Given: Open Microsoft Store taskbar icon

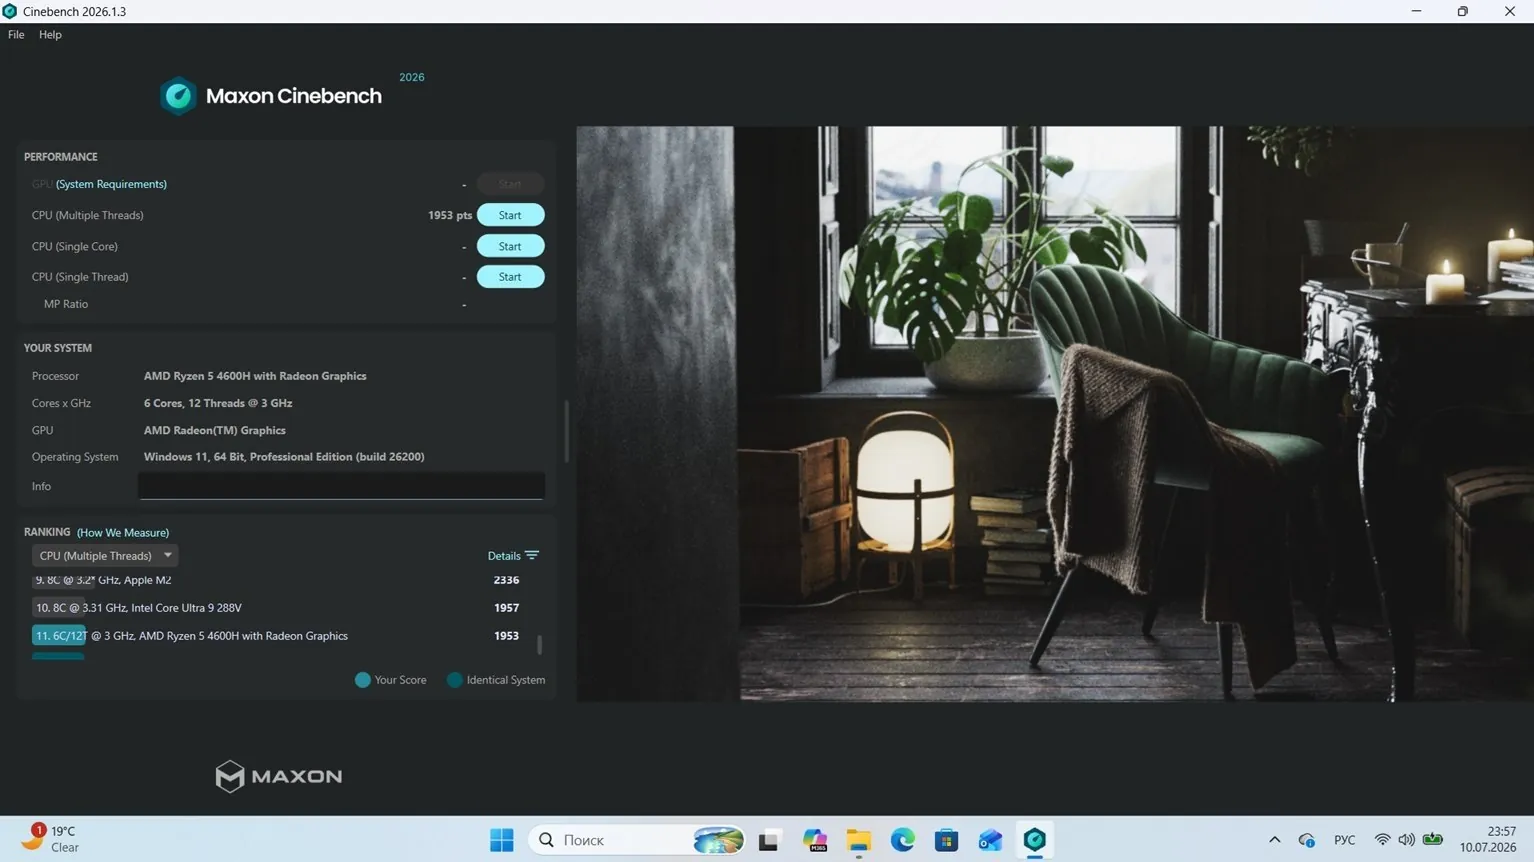Looking at the screenshot, I should click(x=946, y=840).
